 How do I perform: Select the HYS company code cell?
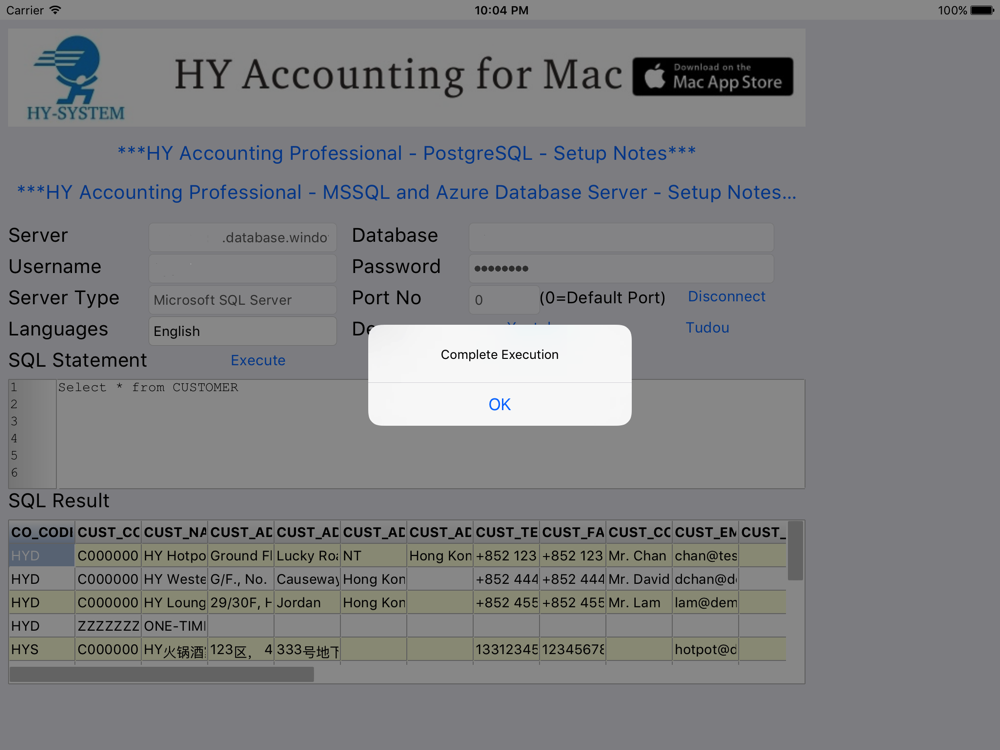42,650
